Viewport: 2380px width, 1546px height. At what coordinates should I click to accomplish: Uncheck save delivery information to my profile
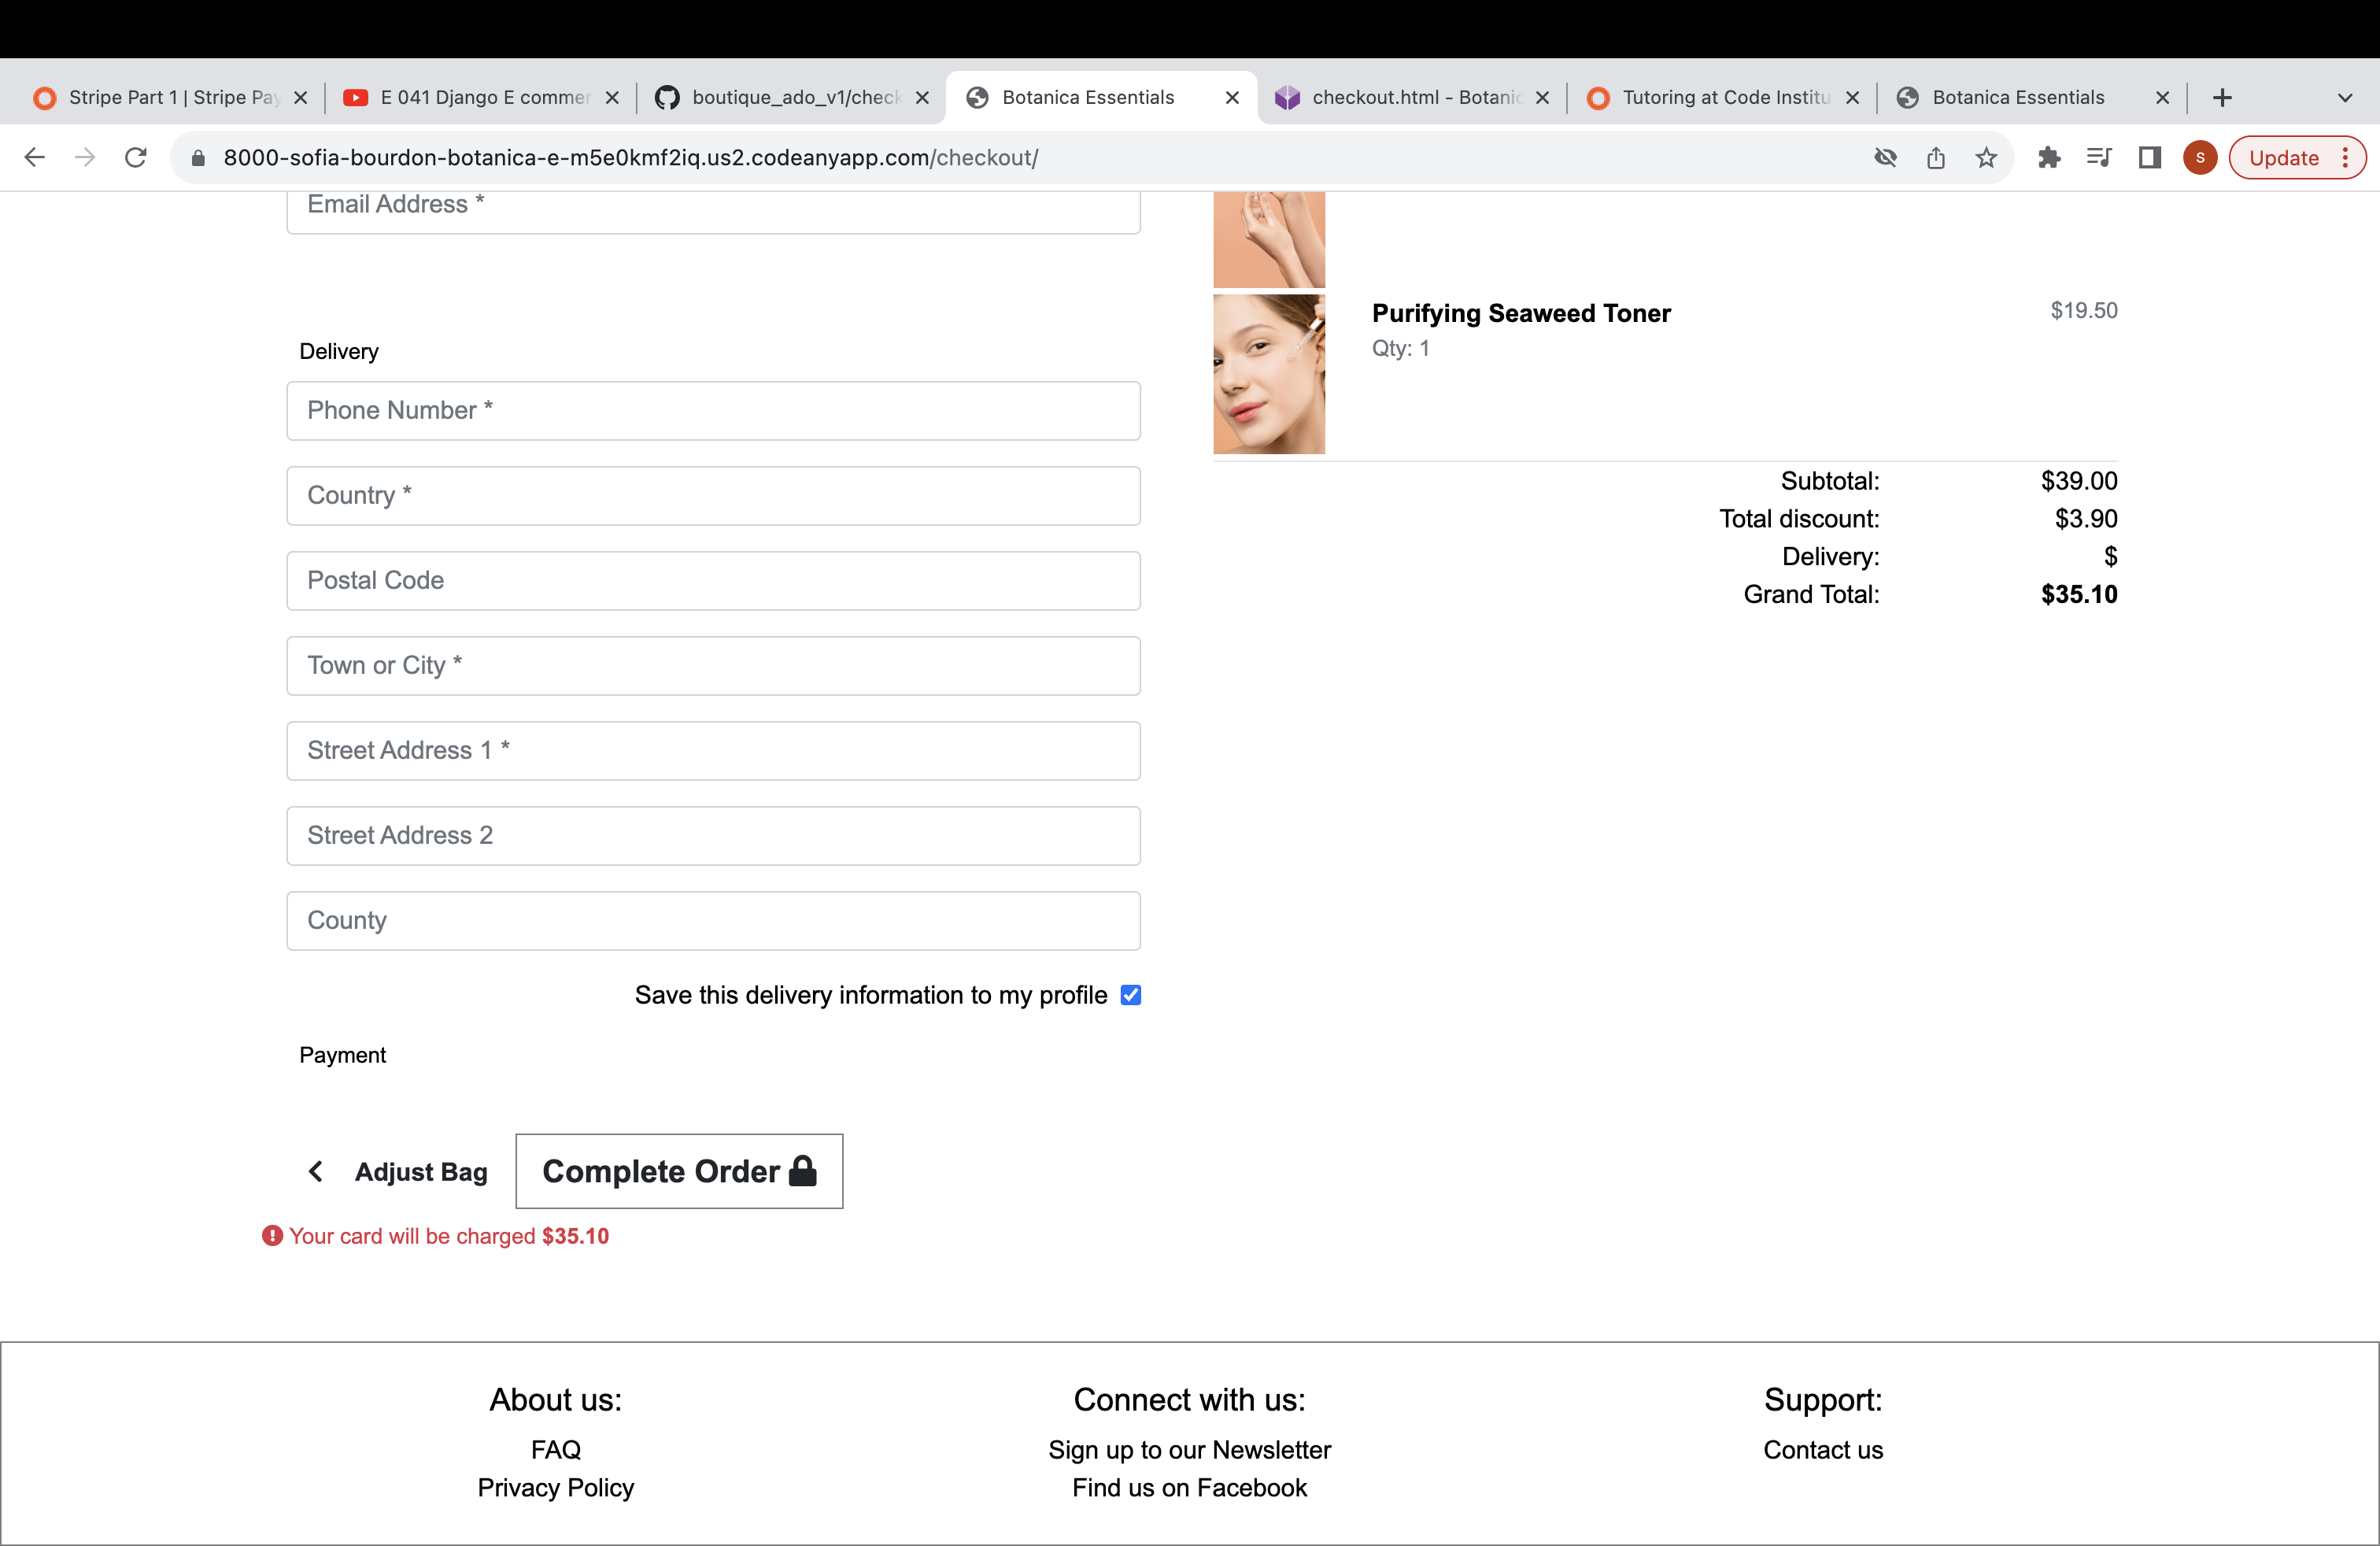pos(1131,995)
